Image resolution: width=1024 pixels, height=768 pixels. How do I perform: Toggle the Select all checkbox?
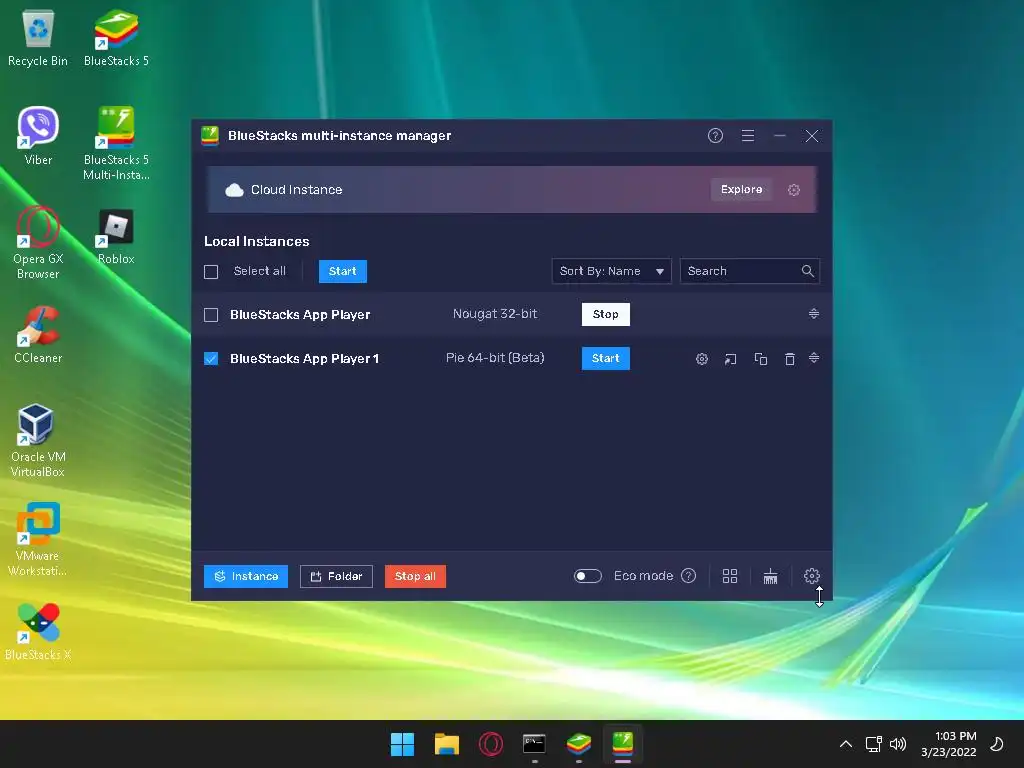[x=211, y=272]
